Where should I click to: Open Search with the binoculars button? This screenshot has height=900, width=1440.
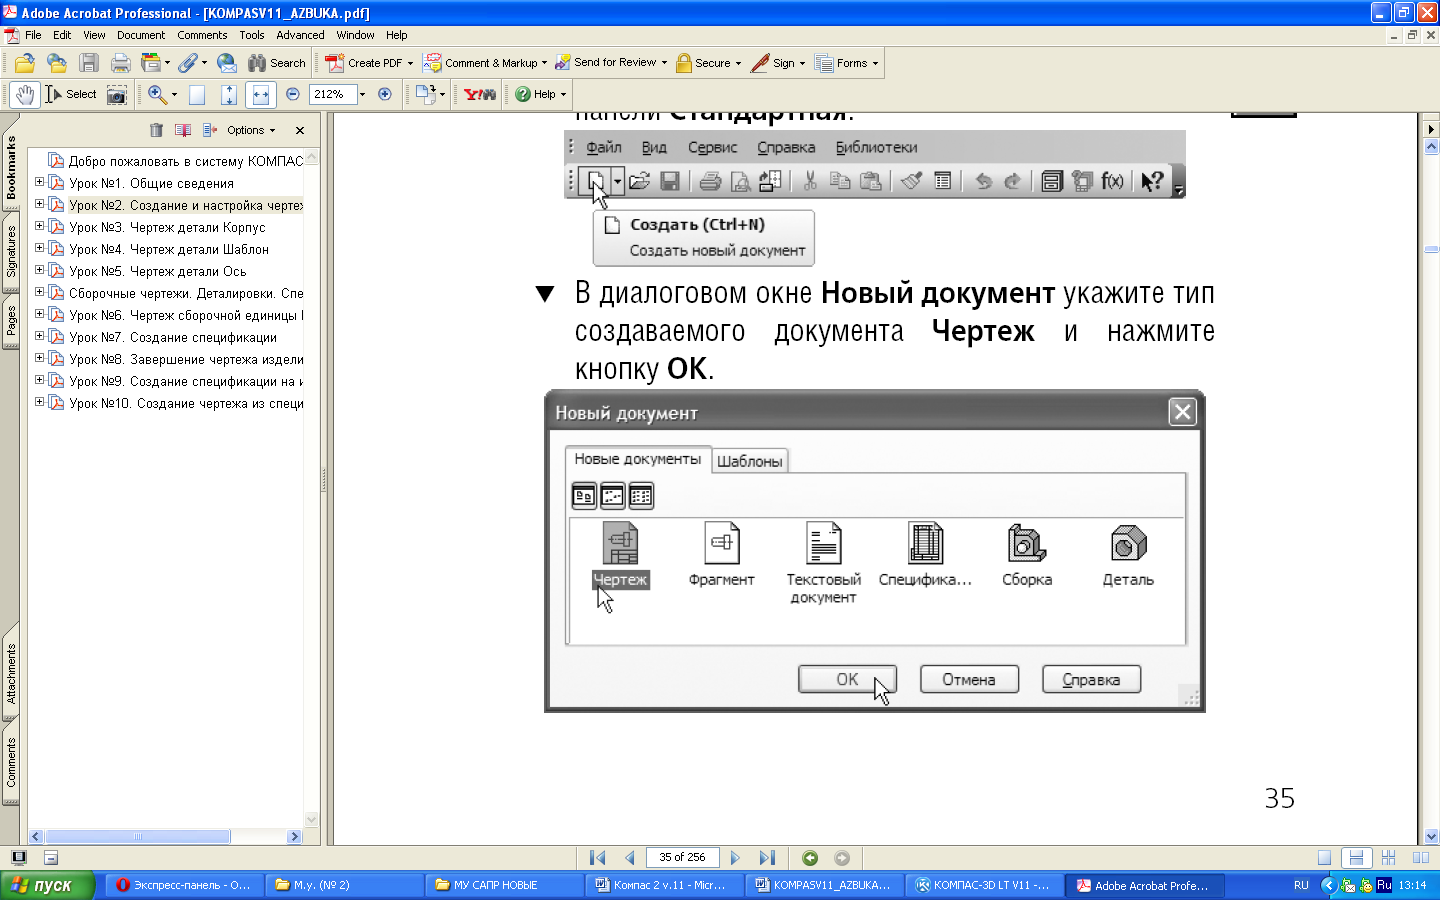point(277,63)
